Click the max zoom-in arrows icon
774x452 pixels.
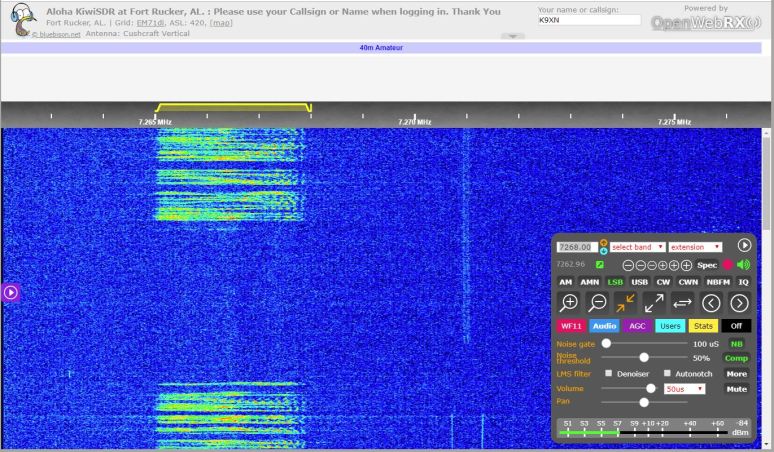(625, 302)
